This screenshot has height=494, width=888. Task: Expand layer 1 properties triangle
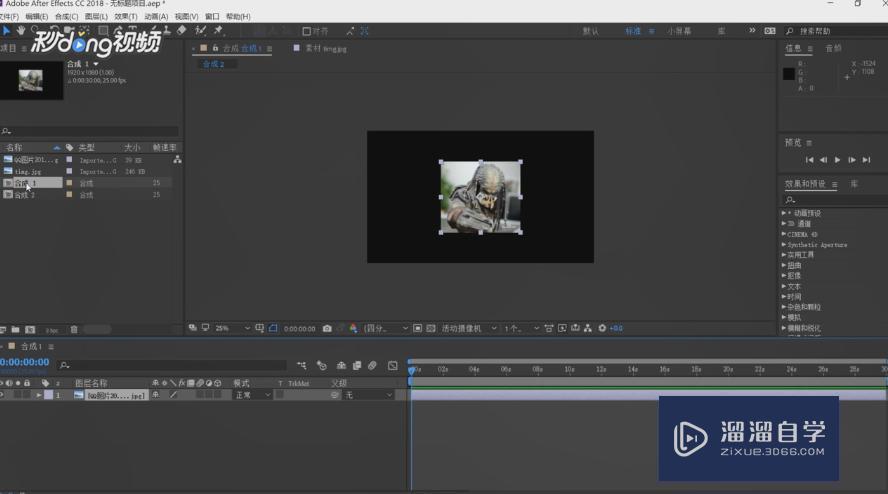[x=38, y=395]
